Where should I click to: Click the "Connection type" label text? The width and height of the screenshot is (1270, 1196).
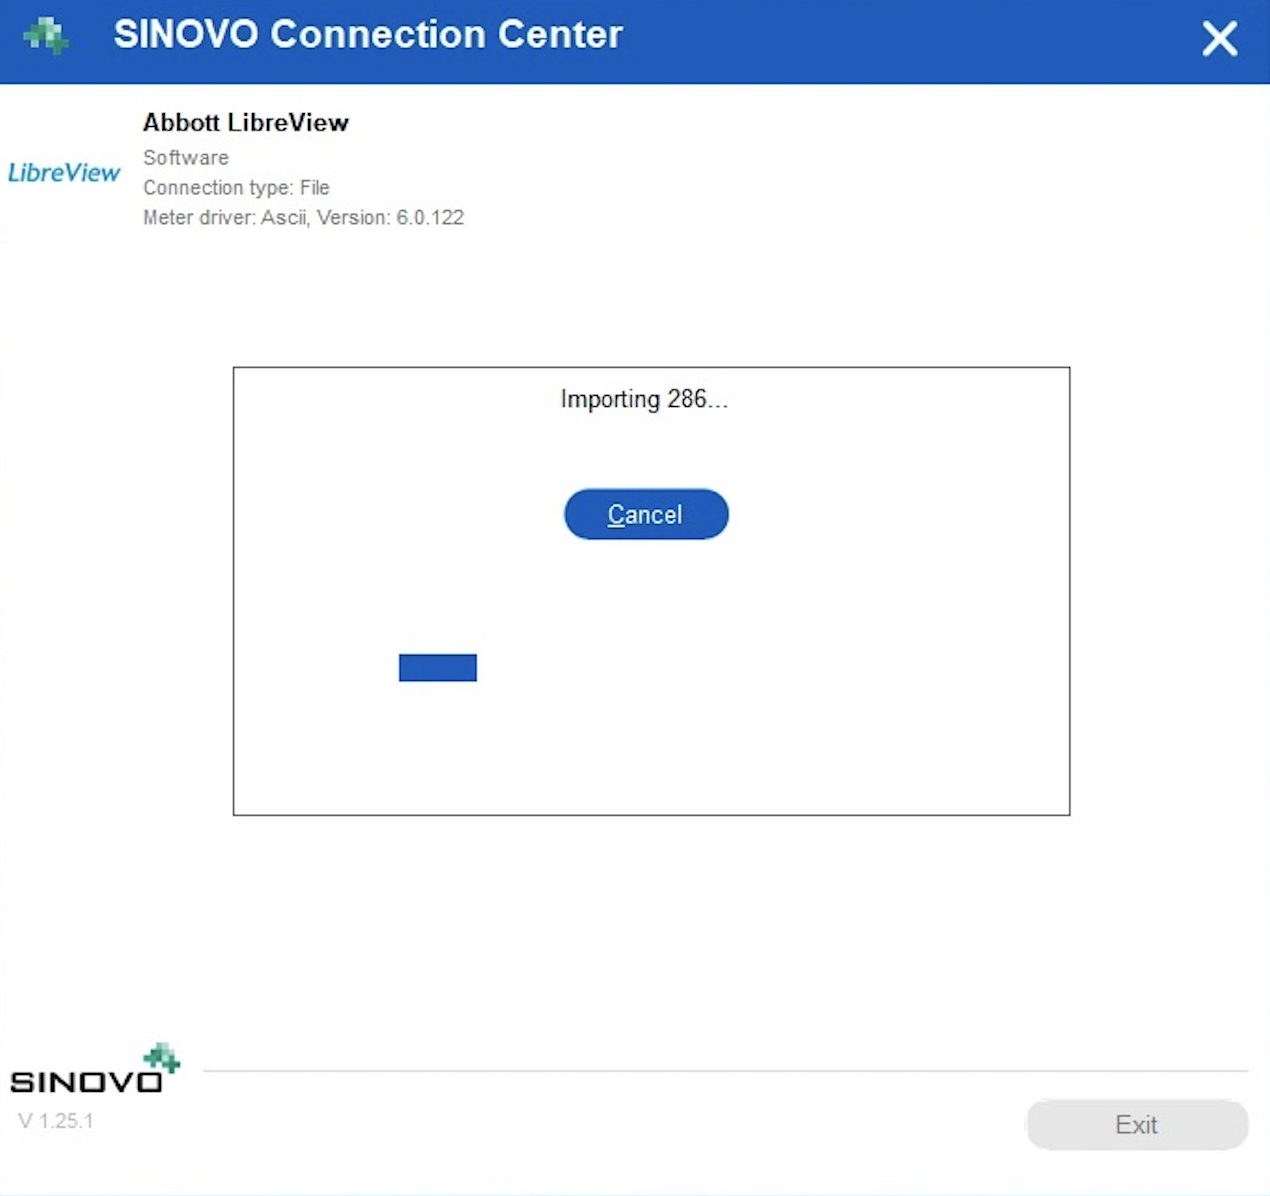[217, 188]
